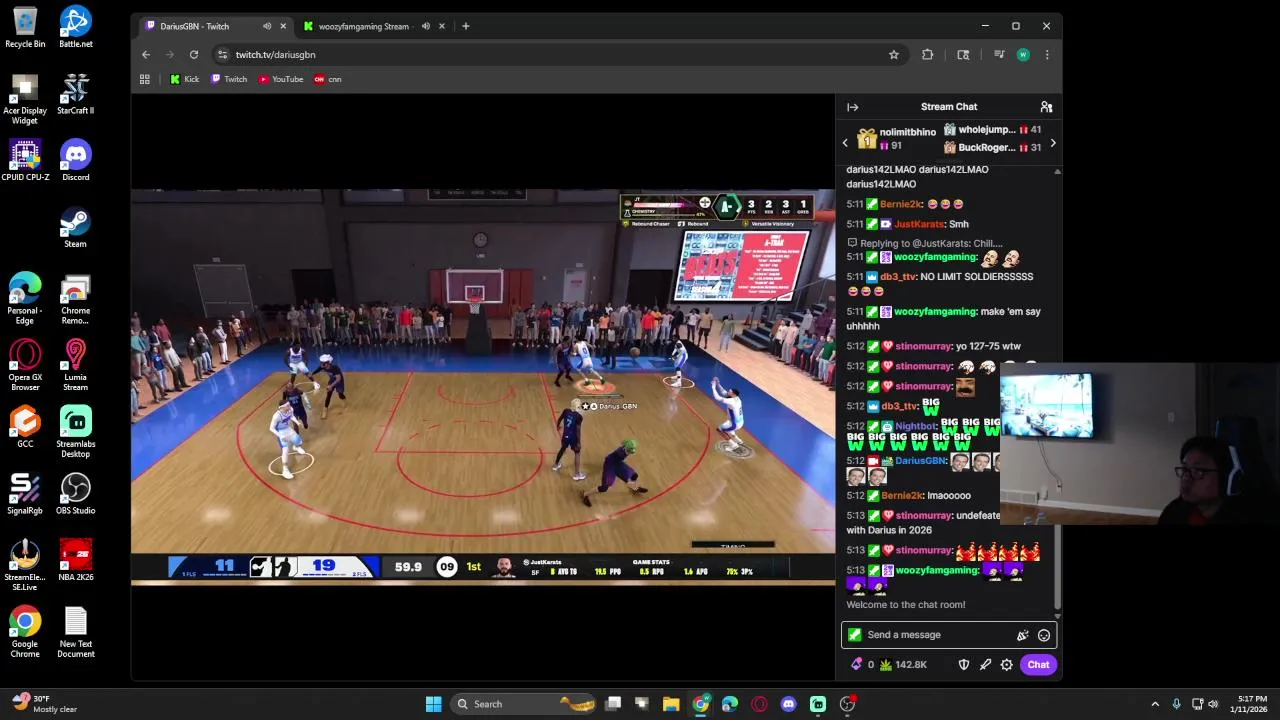Image resolution: width=1280 pixels, height=720 pixels.
Task: Open the New Text Document file
Action: click(x=76, y=633)
